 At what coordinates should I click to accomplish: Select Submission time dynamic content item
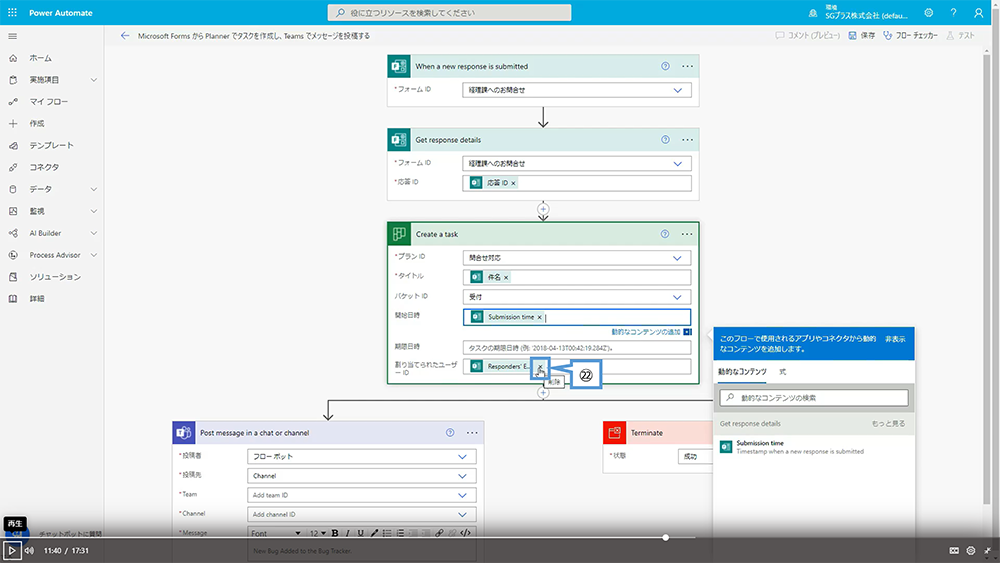pos(813,447)
